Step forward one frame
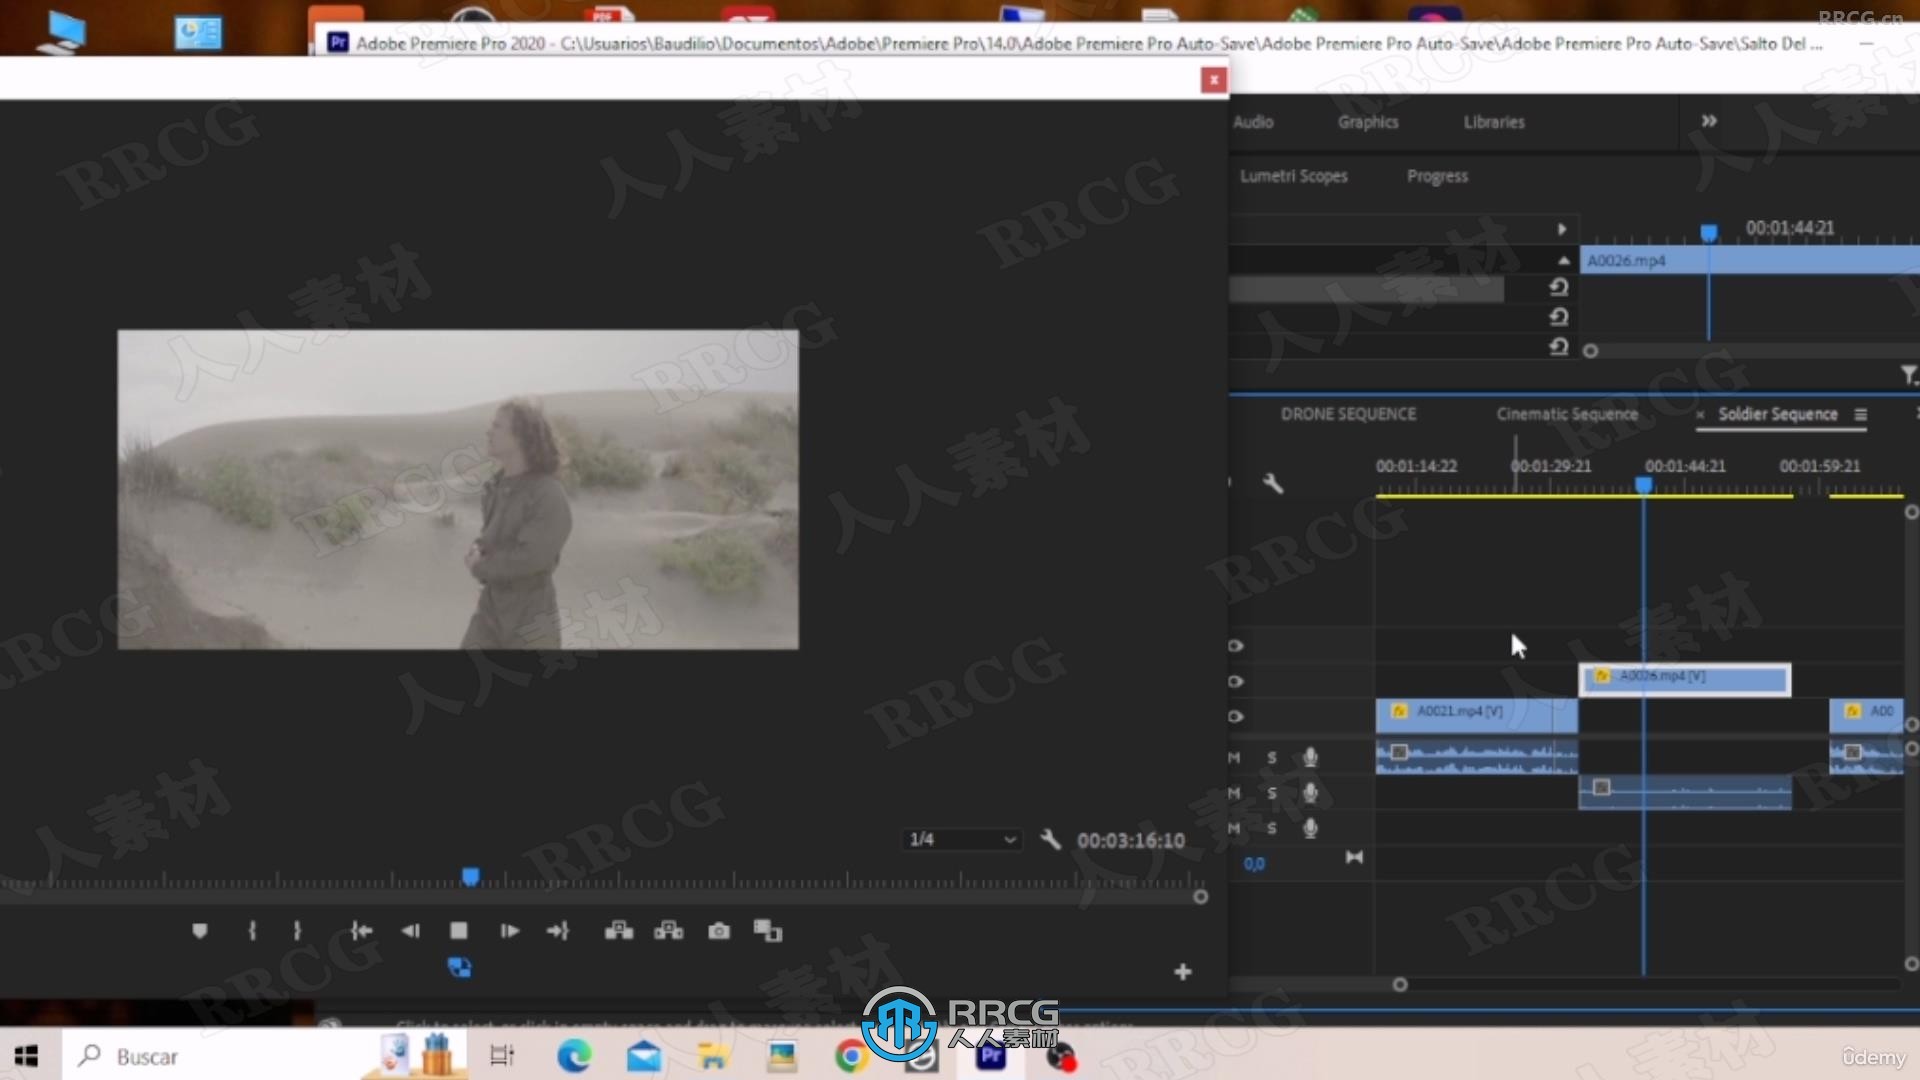Viewport: 1920px width, 1080px height. tap(510, 931)
